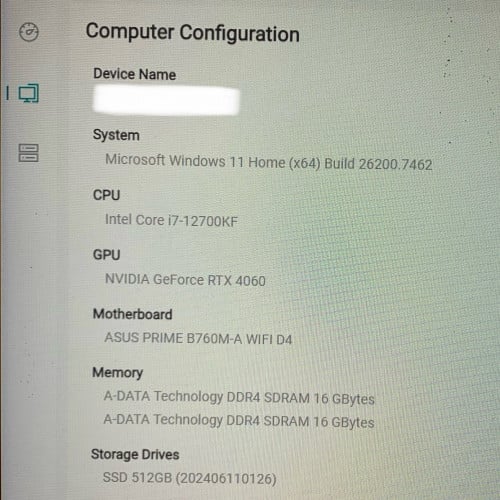Click the active tab indicator bar beside monitor icon
500x500 pixels.
click(x=7, y=93)
